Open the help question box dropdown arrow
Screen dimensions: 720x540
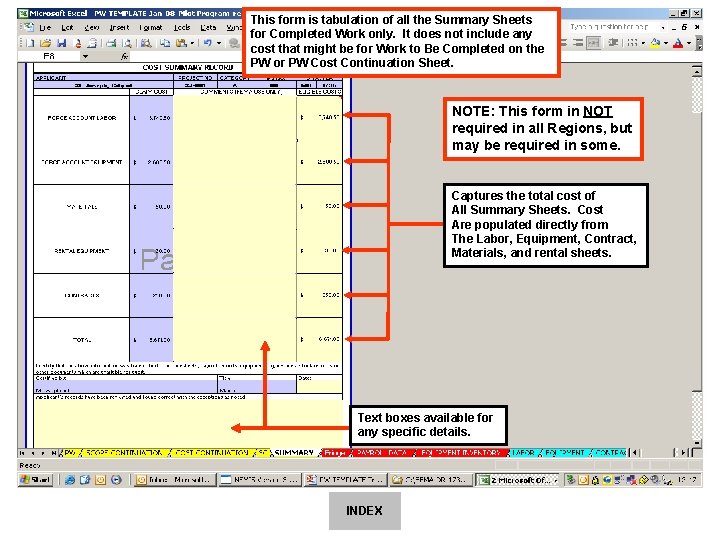click(x=663, y=28)
